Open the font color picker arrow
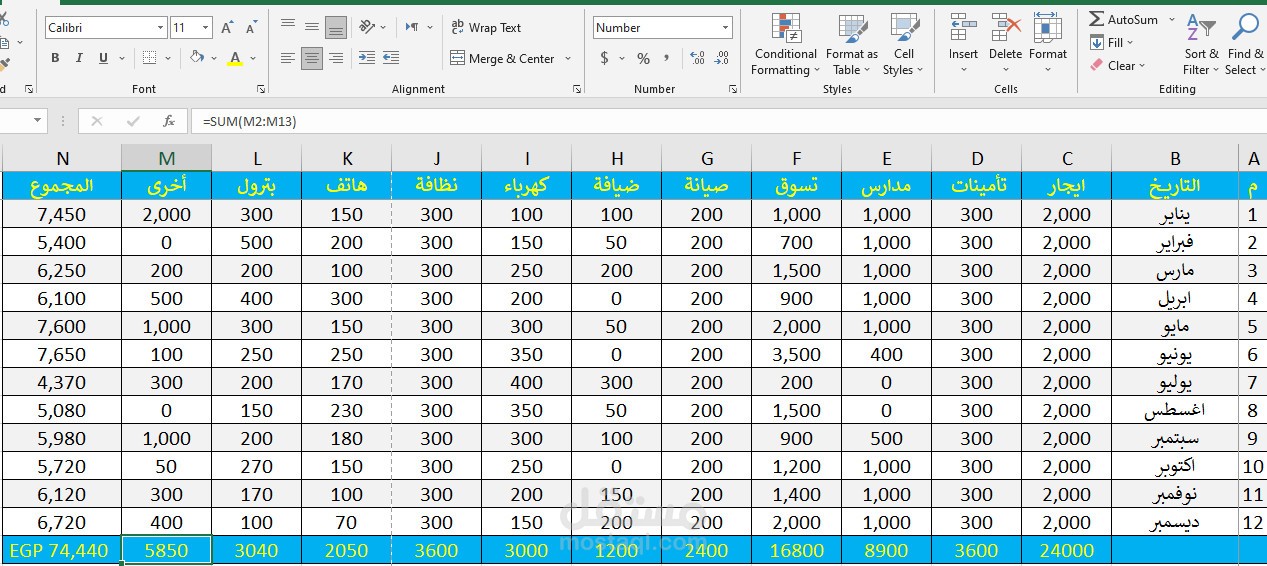This screenshot has width=1267, height=566. point(252,59)
